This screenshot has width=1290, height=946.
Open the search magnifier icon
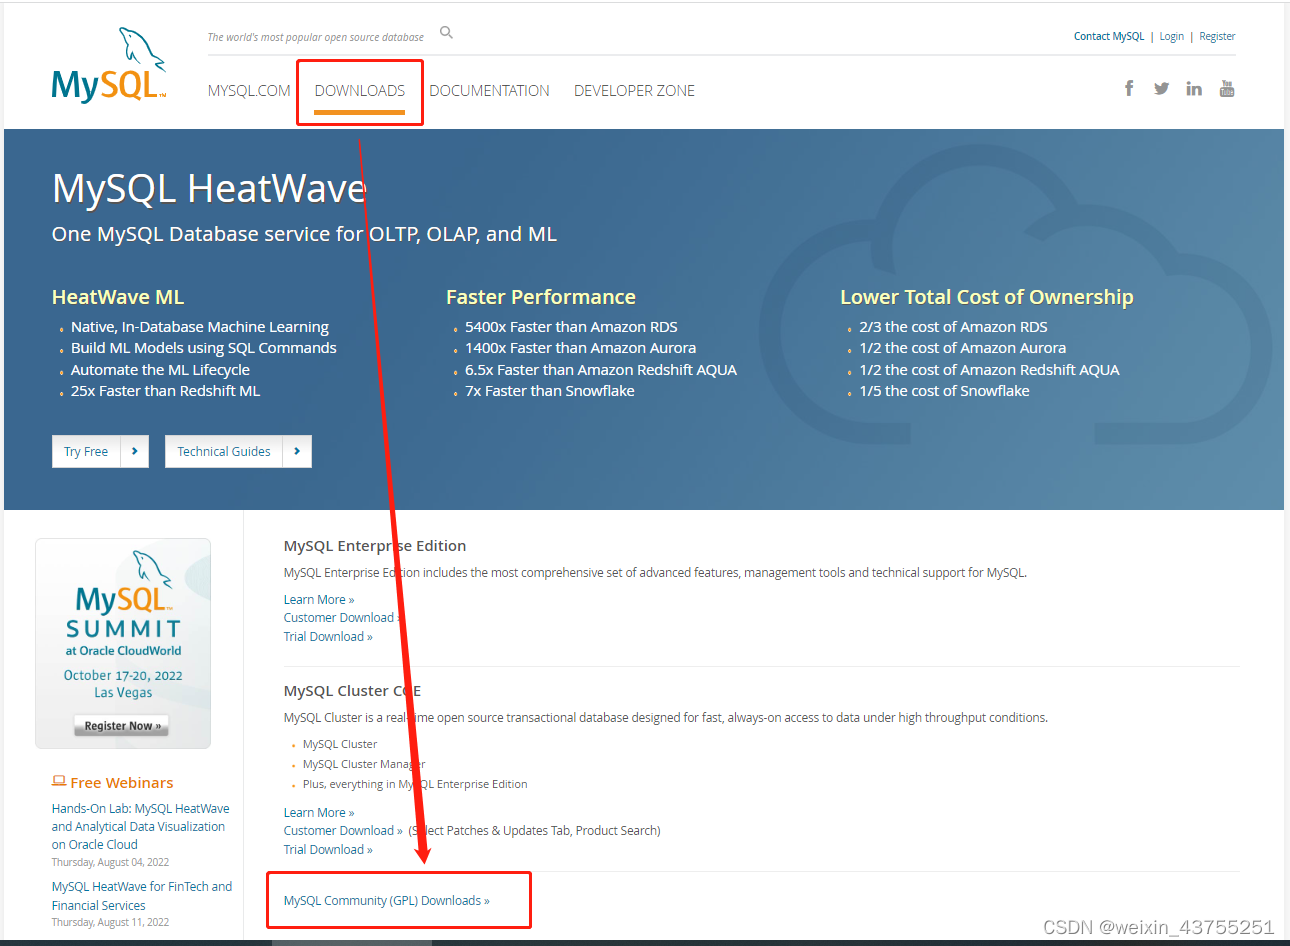pyautogui.click(x=447, y=33)
